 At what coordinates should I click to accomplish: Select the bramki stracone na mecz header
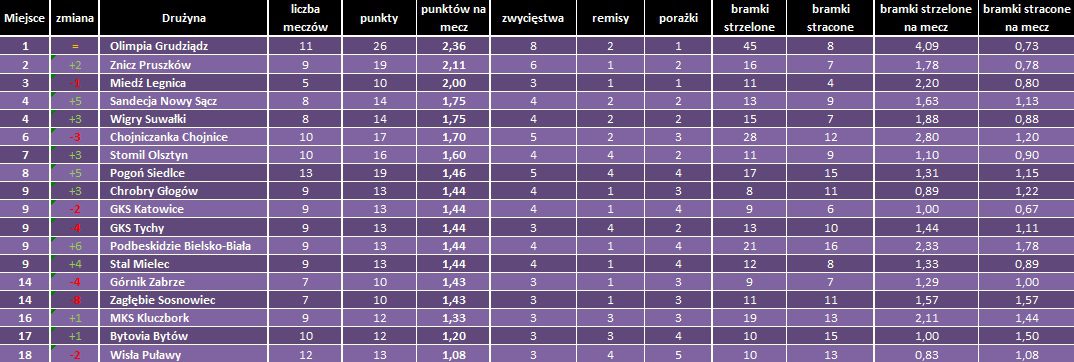pos(1026,18)
